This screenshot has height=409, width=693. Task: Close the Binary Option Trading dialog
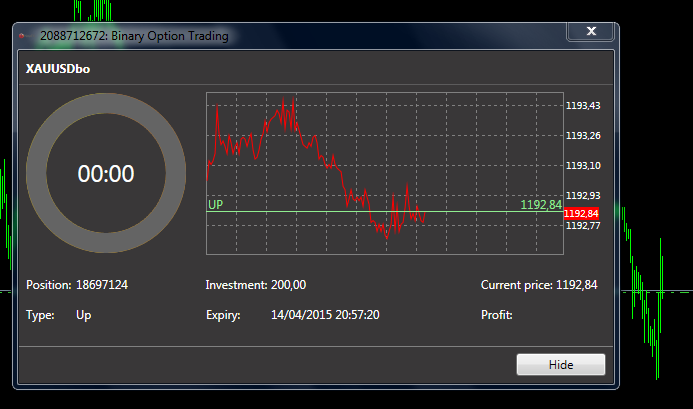[x=590, y=31]
